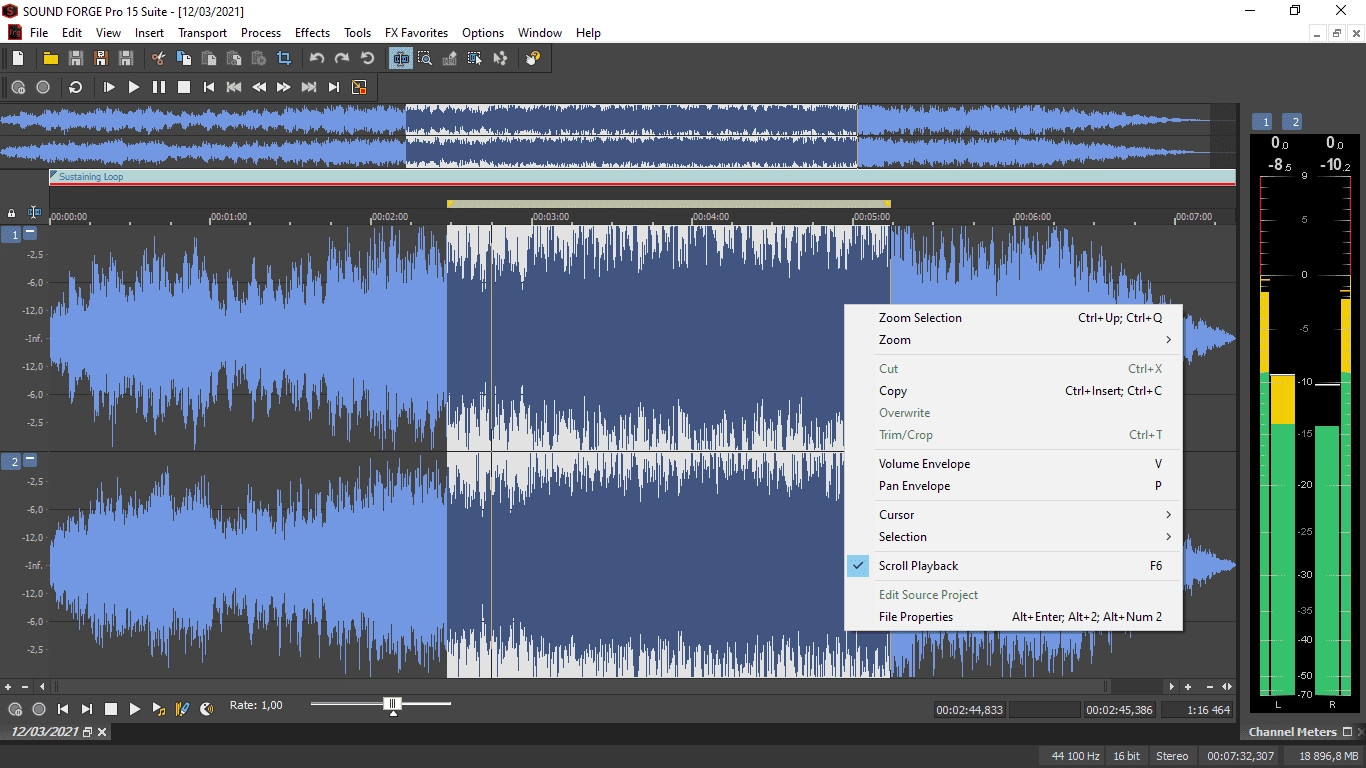
Task: Expand the Cursor submenu
Action: point(1013,515)
